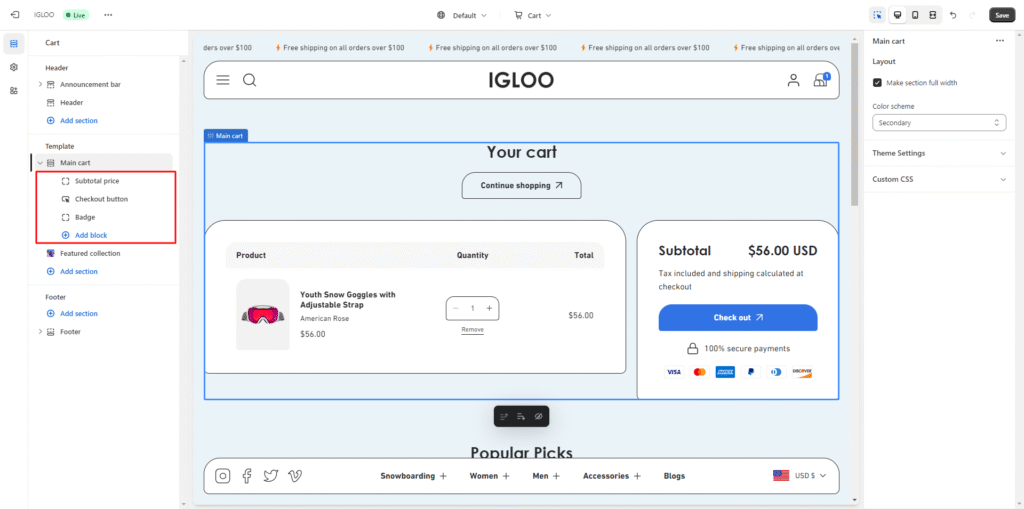1024x509 pixels.
Task: Open the Color scheme dropdown
Action: click(x=938, y=122)
